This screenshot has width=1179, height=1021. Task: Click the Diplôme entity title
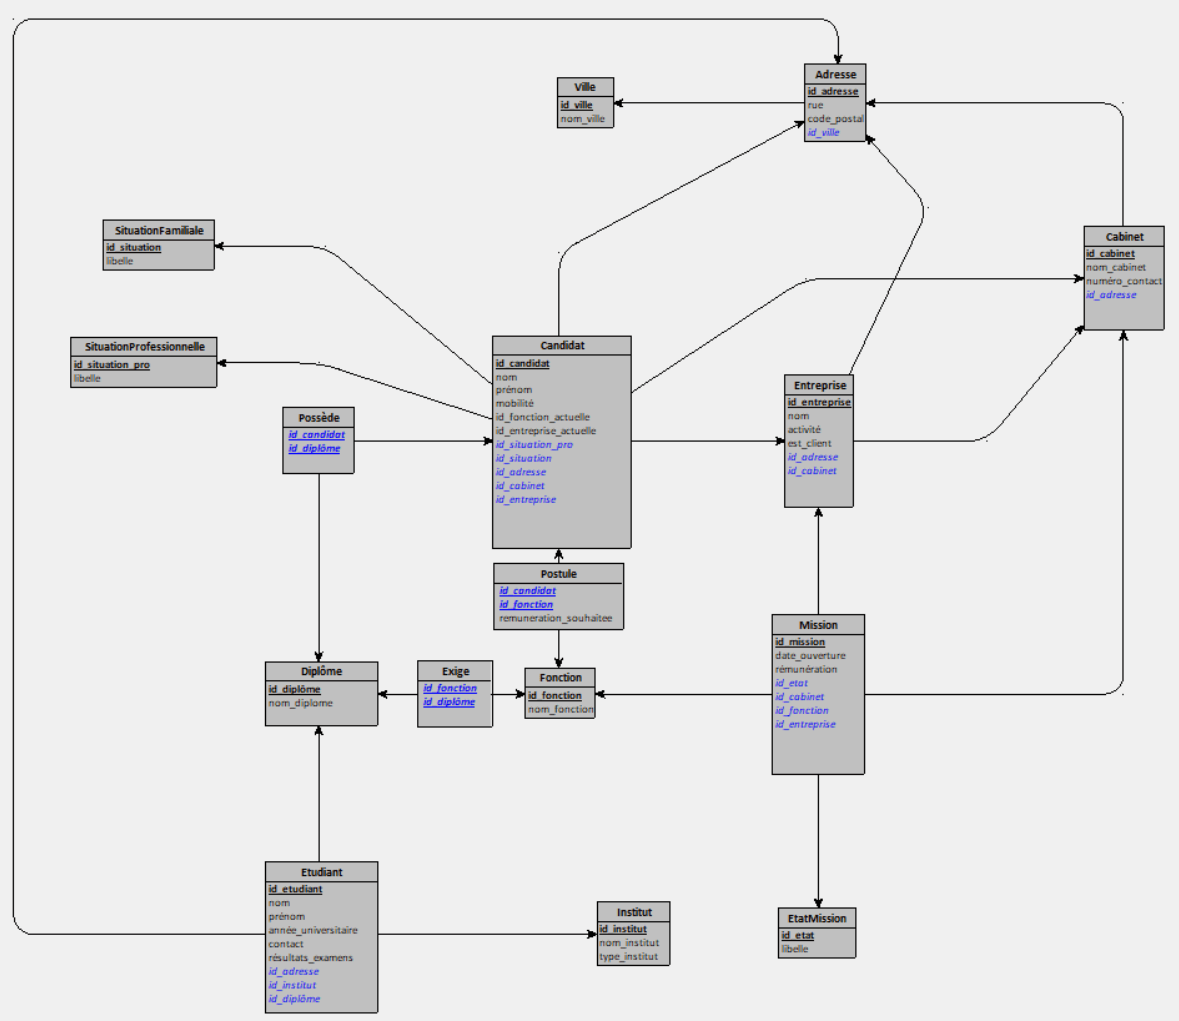click(x=321, y=672)
